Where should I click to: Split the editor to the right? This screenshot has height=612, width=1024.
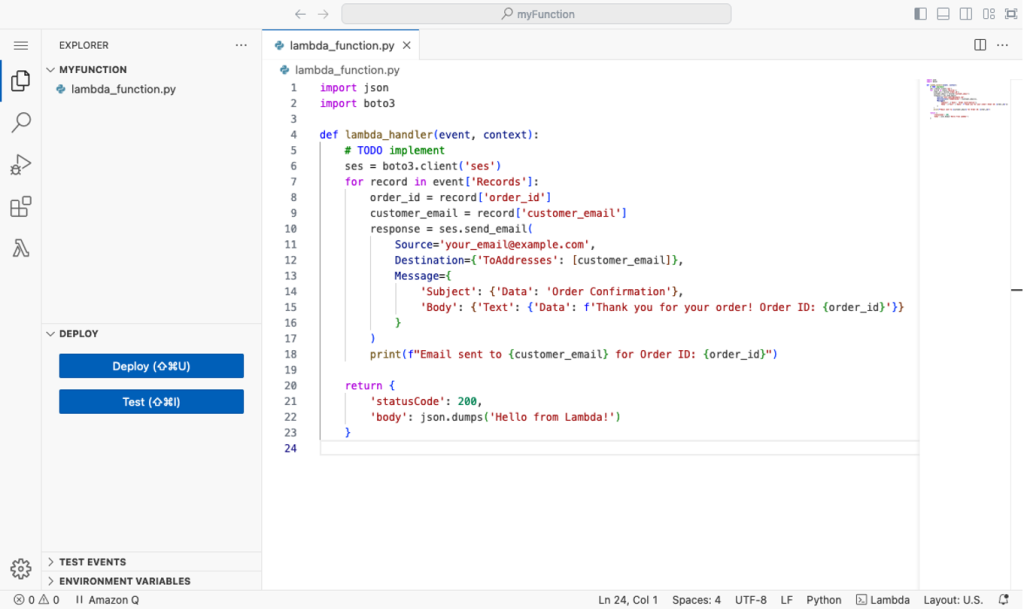(x=980, y=45)
